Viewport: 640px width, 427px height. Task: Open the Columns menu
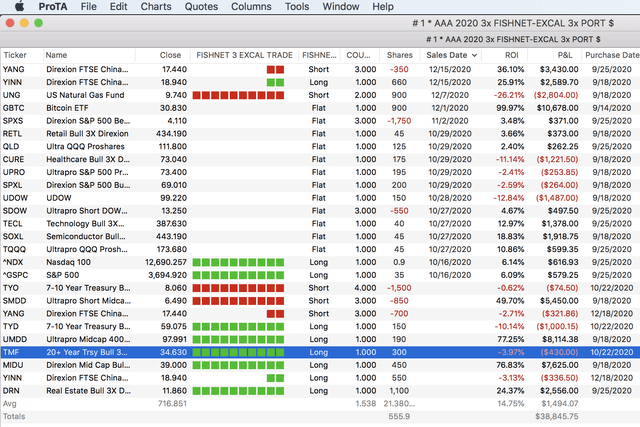(x=251, y=7)
